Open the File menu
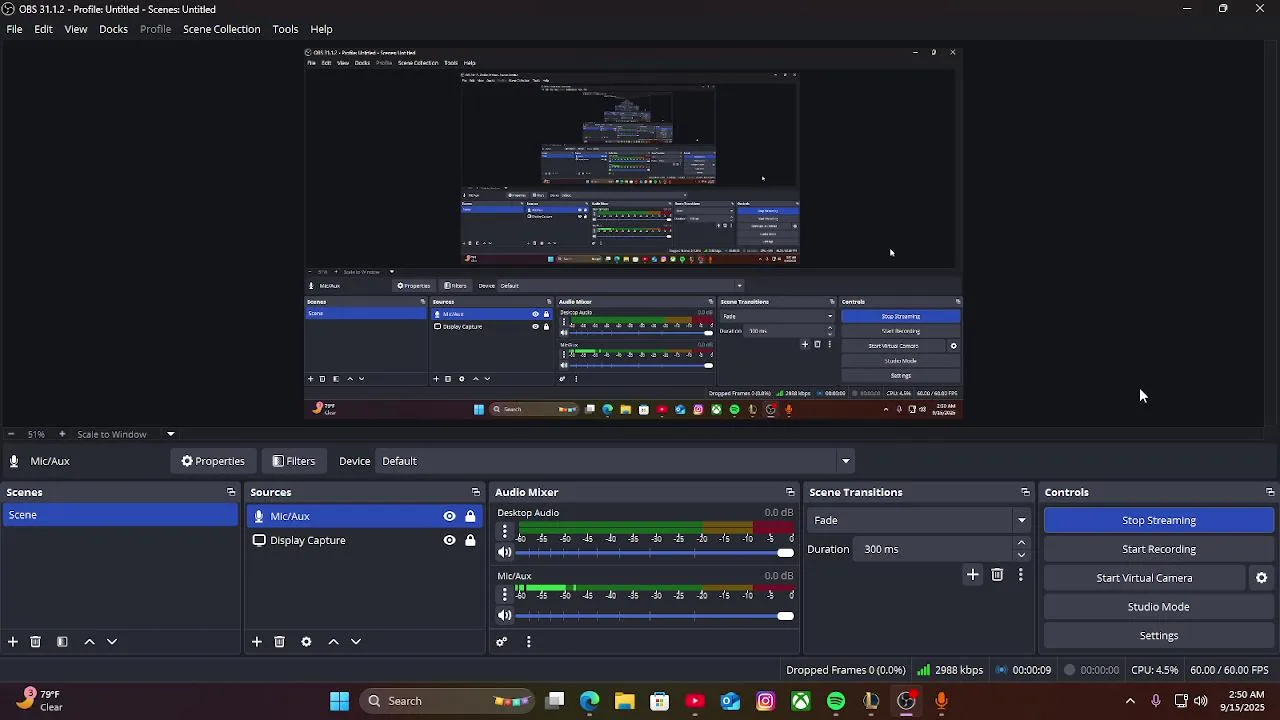 [x=15, y=29]
